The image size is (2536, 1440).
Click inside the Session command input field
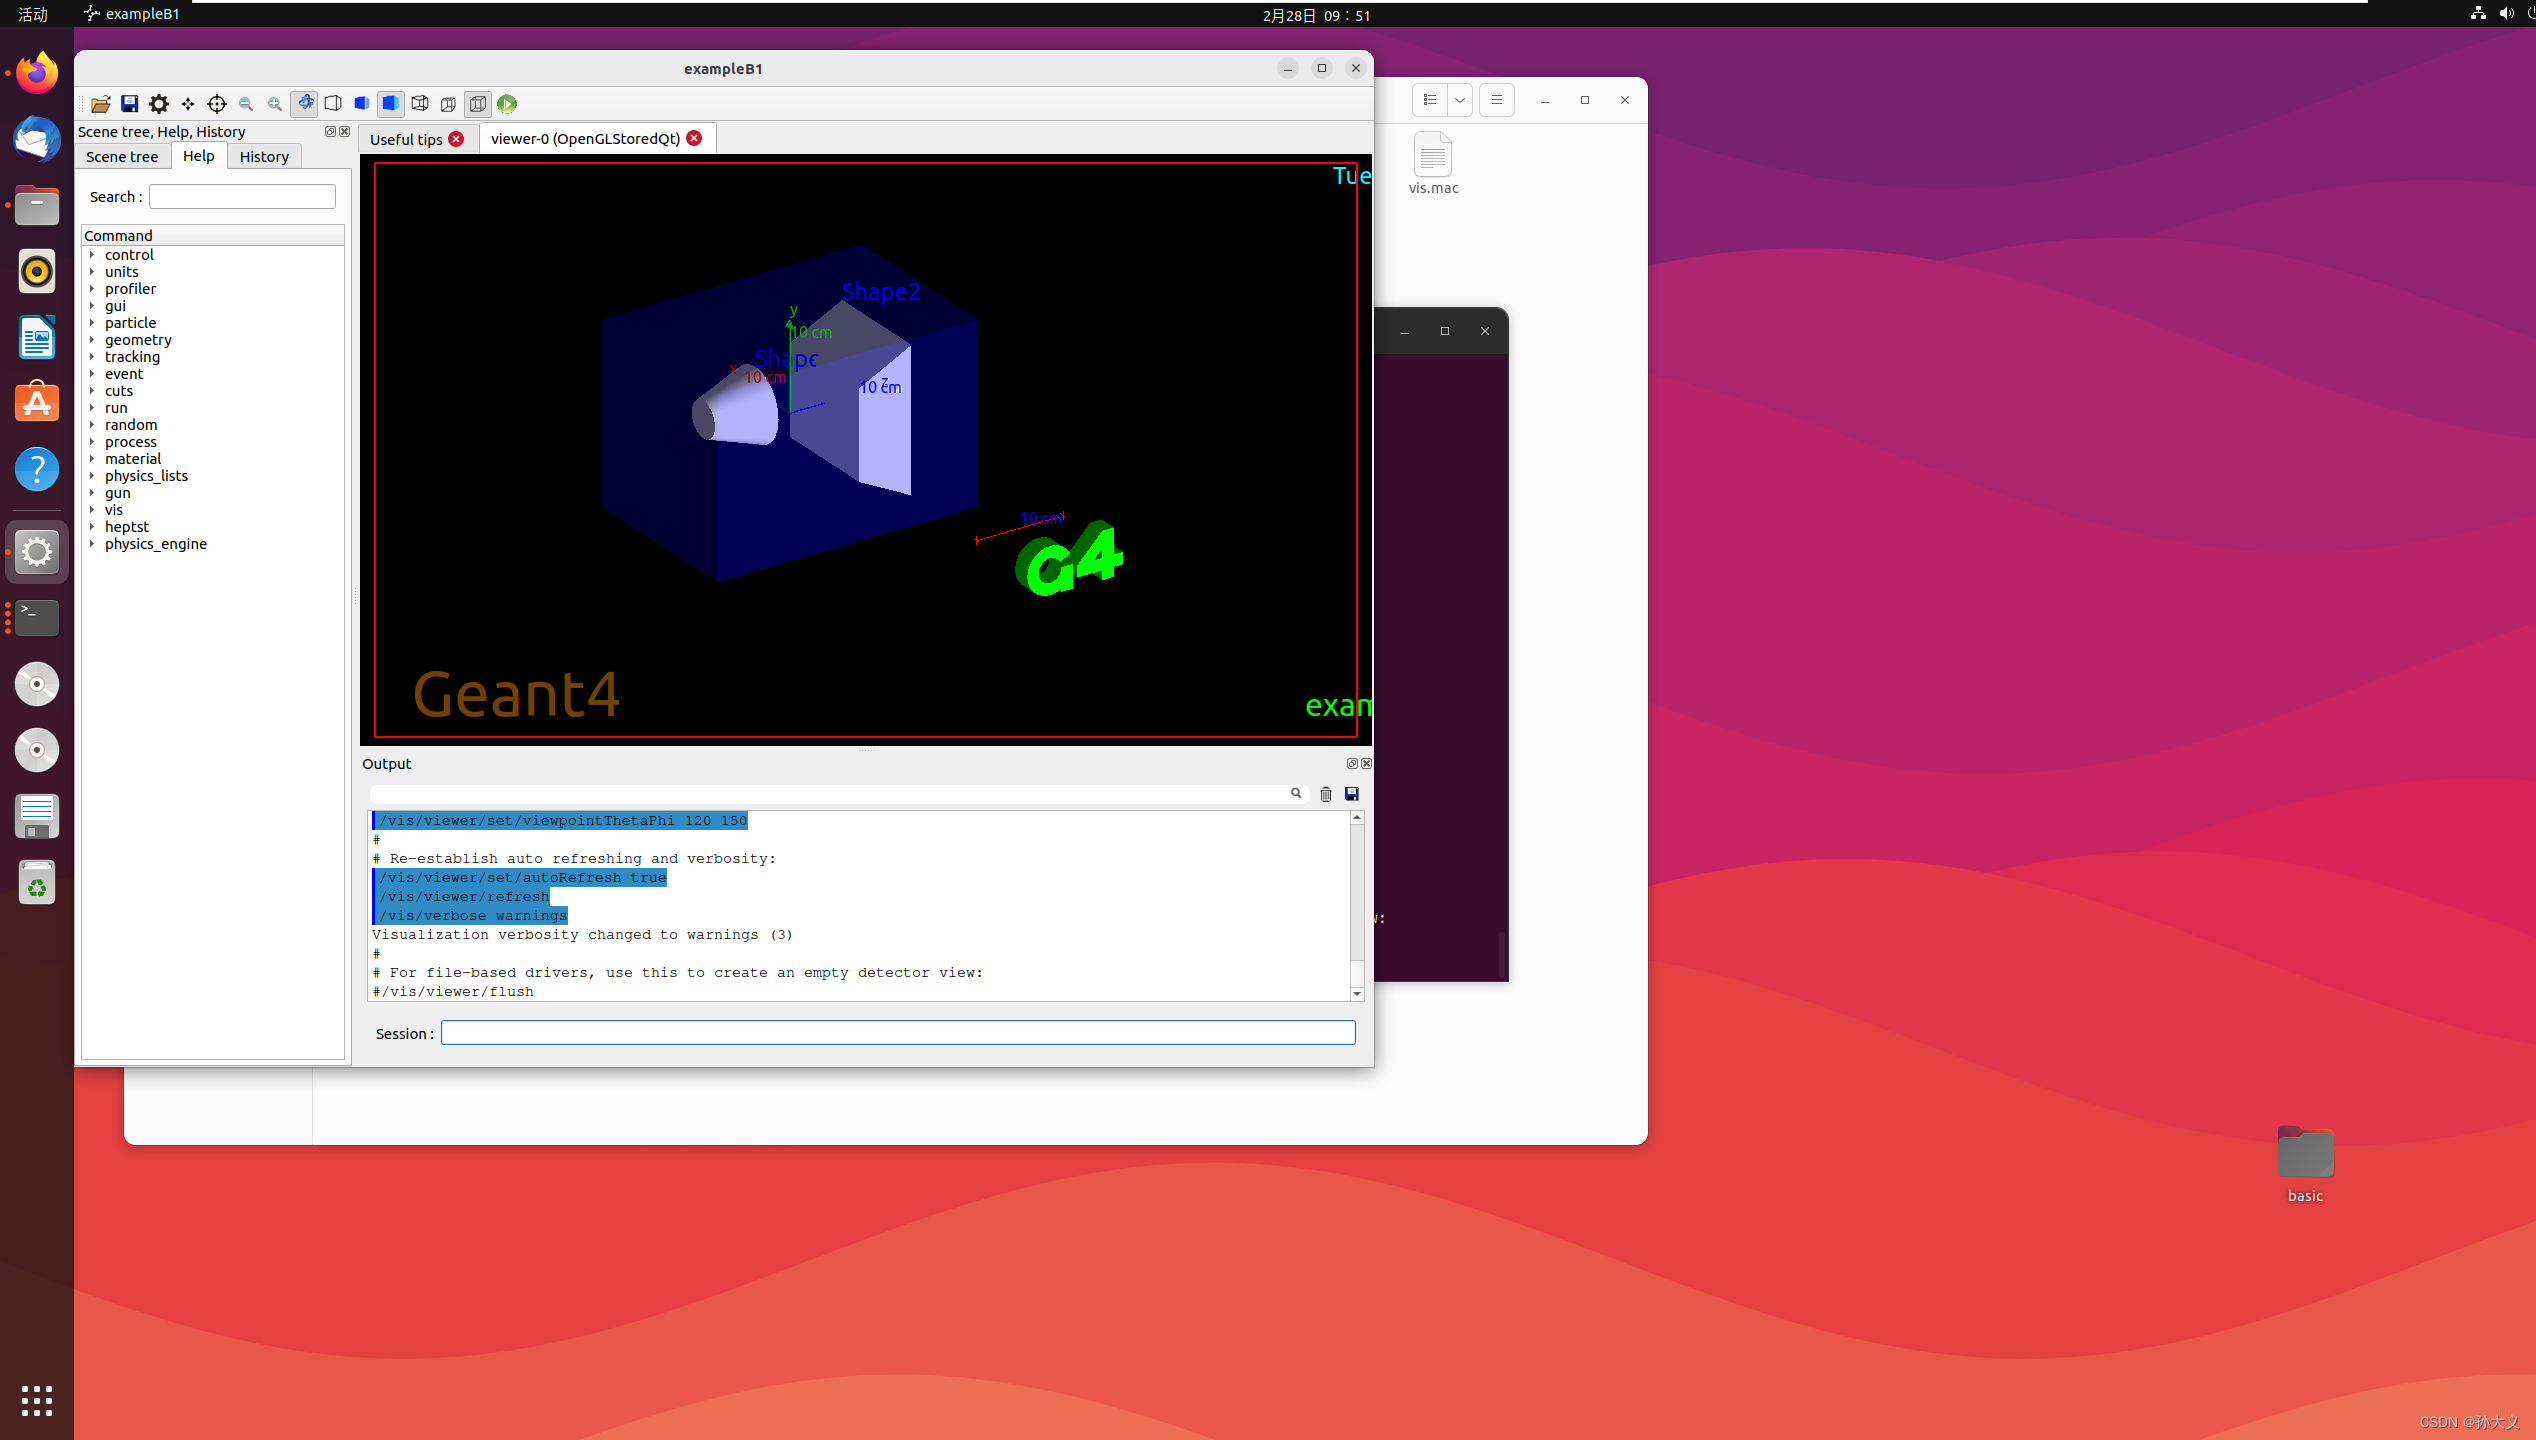(897, 1032)
